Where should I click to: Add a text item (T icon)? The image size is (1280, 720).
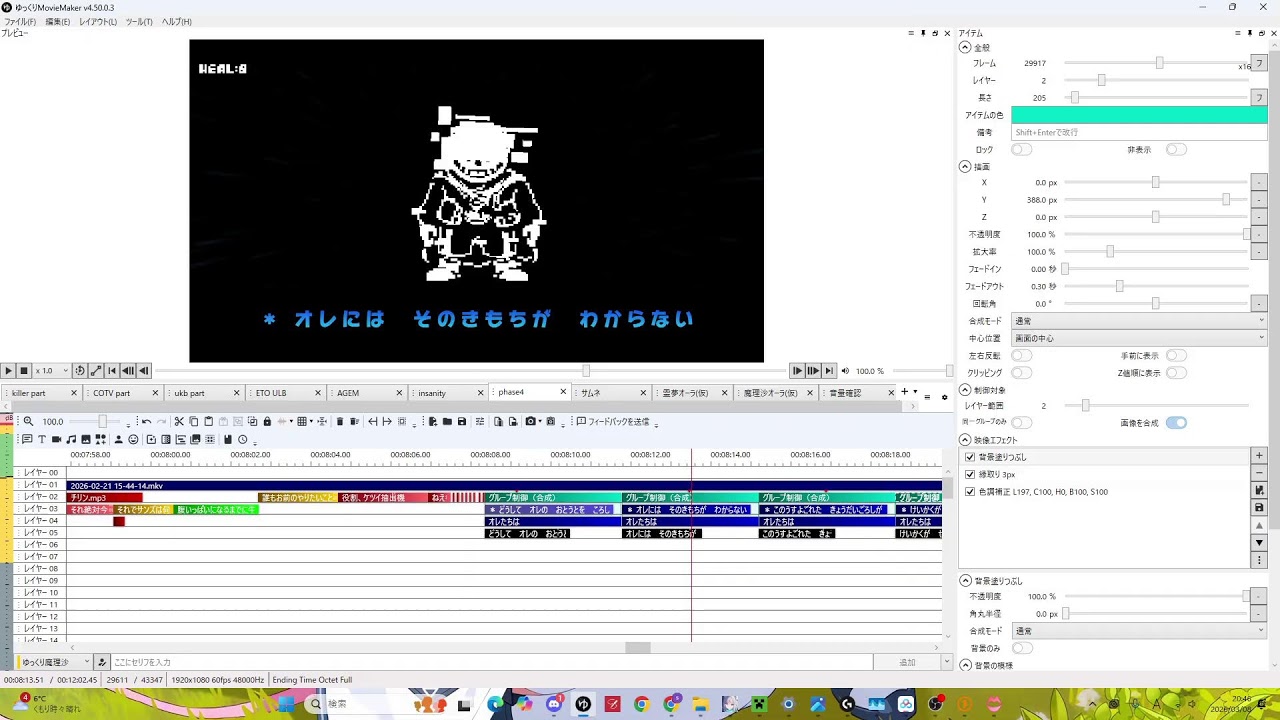coord(42,439)
